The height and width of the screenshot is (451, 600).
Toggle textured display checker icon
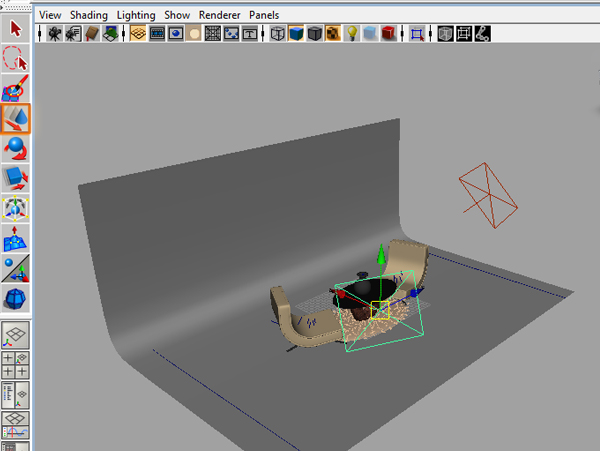pos(333,34)
